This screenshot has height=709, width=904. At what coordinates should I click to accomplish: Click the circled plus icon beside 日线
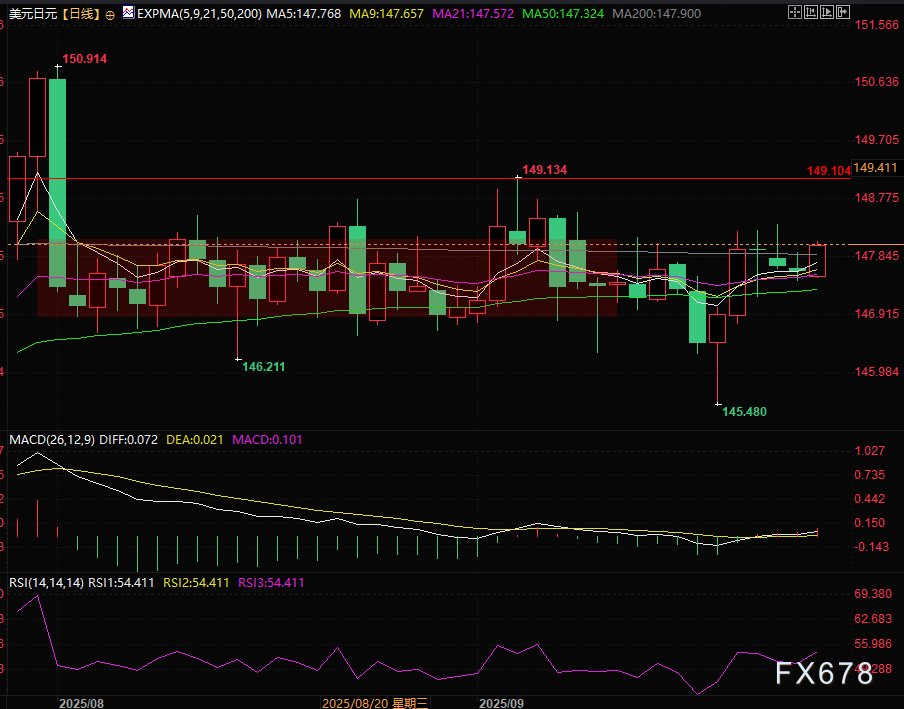110,15
